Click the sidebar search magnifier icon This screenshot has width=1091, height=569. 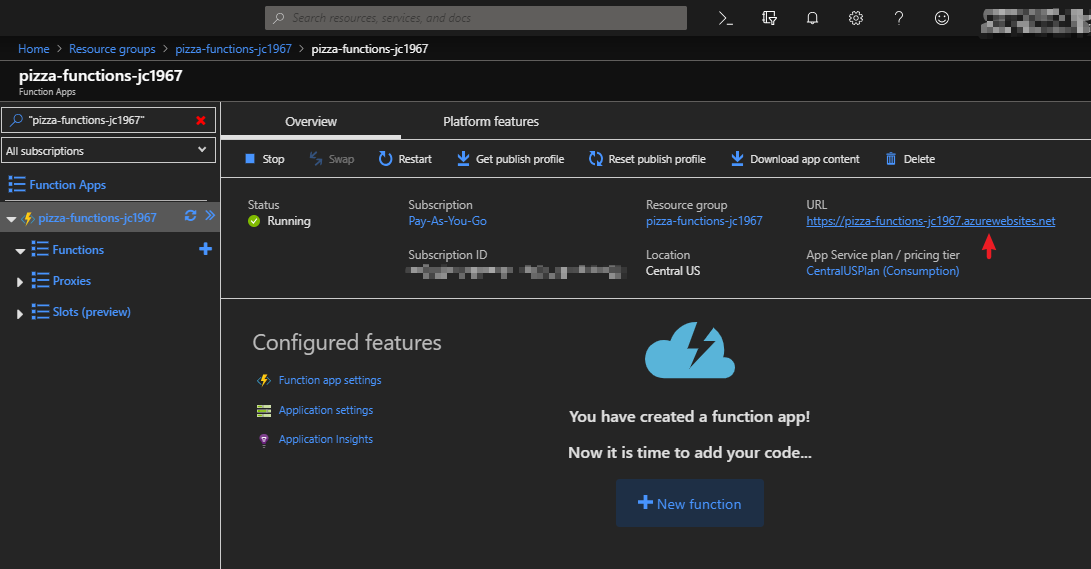pos(16,120)
